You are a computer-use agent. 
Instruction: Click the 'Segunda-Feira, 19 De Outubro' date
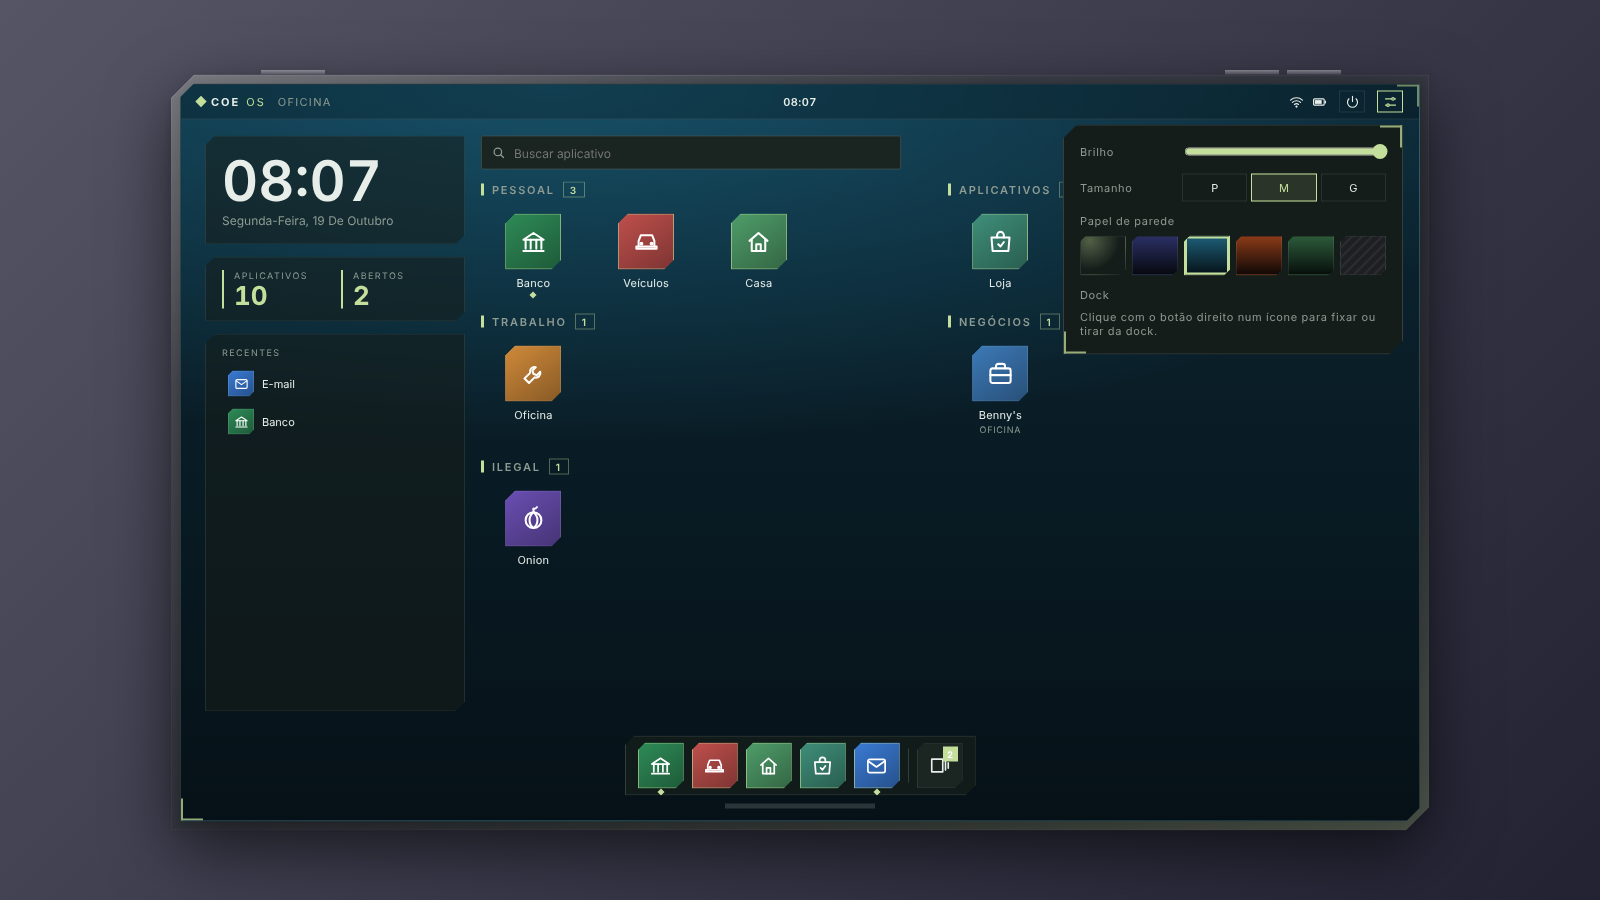[308, 221]
